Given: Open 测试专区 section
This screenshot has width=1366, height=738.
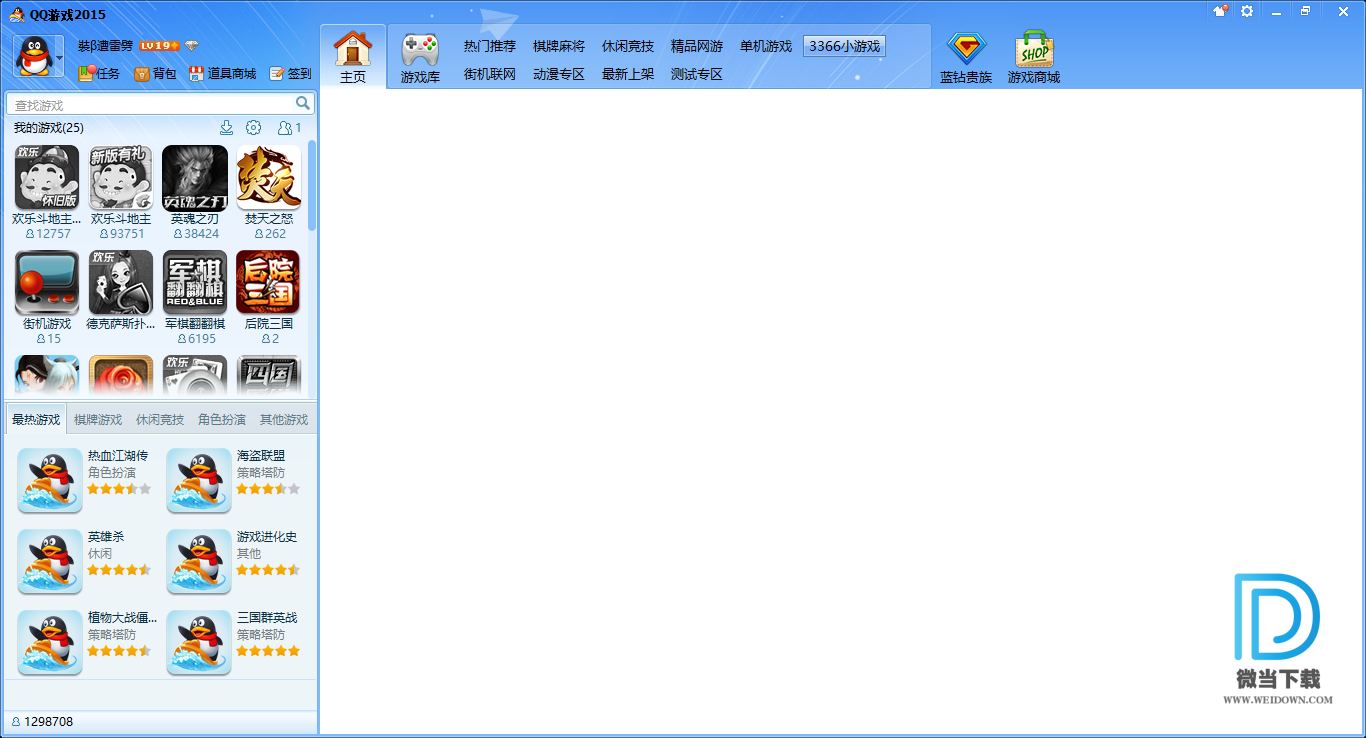Looking at the screenshot, I should tap(697, 74).
